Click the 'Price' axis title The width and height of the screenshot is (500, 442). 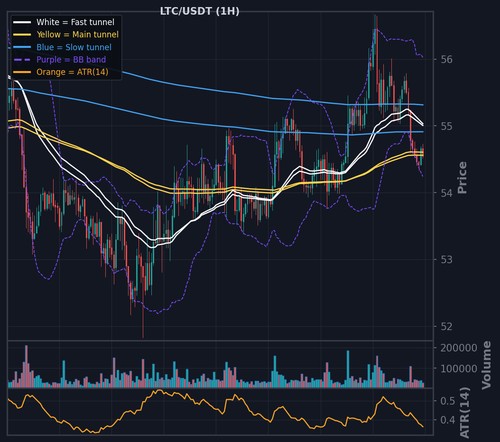pos(463,177)
